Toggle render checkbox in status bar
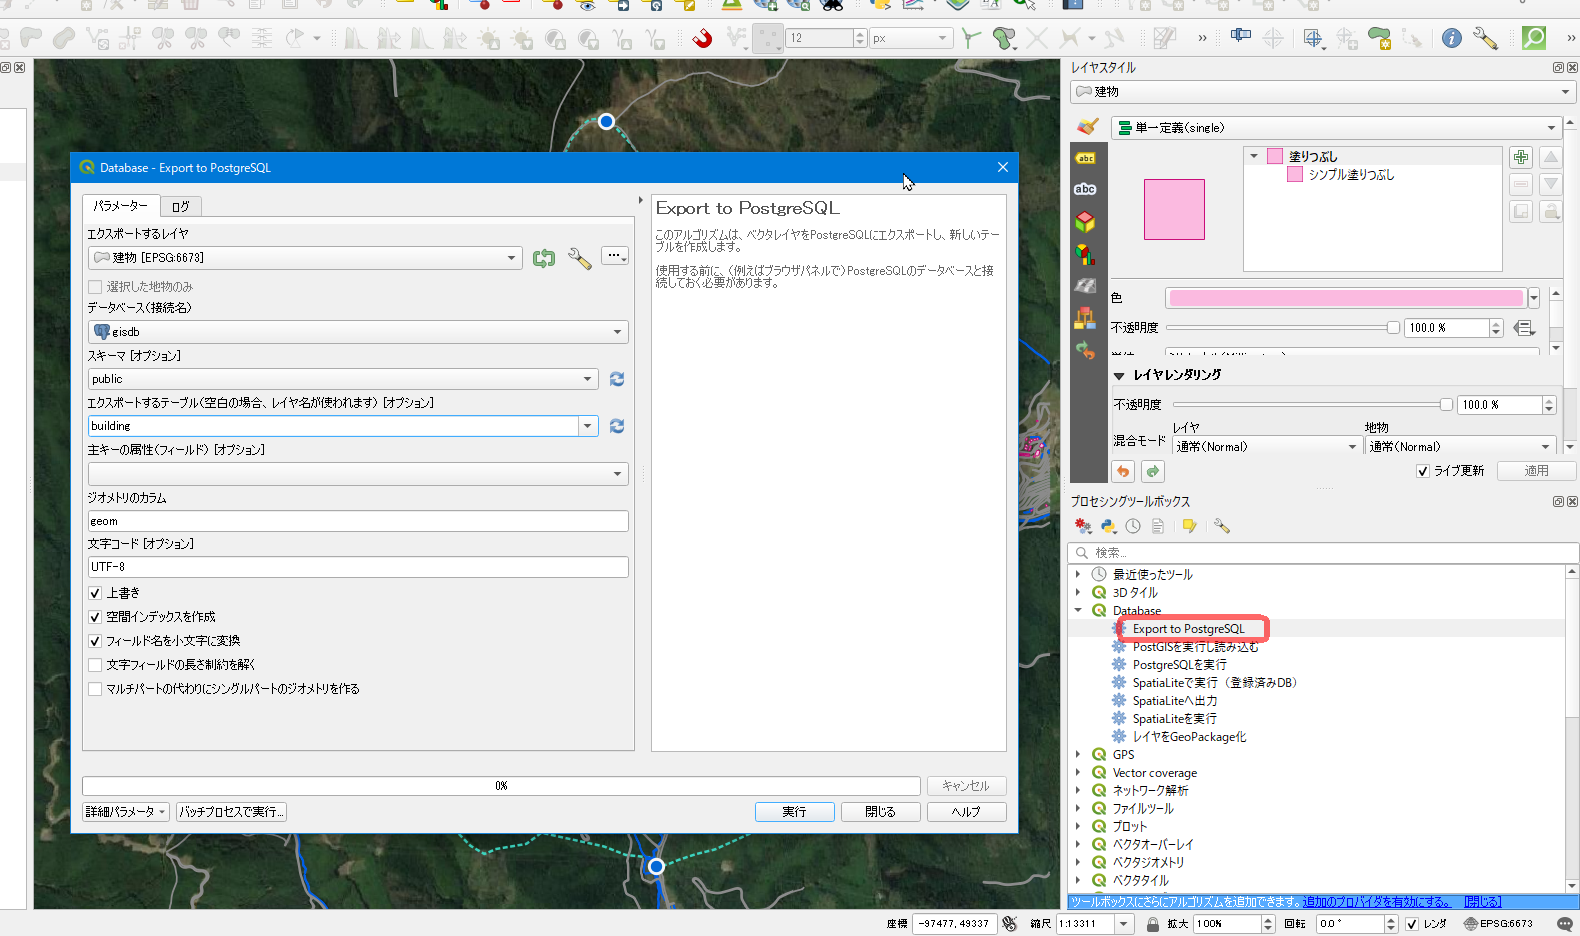1580x936 pixels. click(1412, 924)
